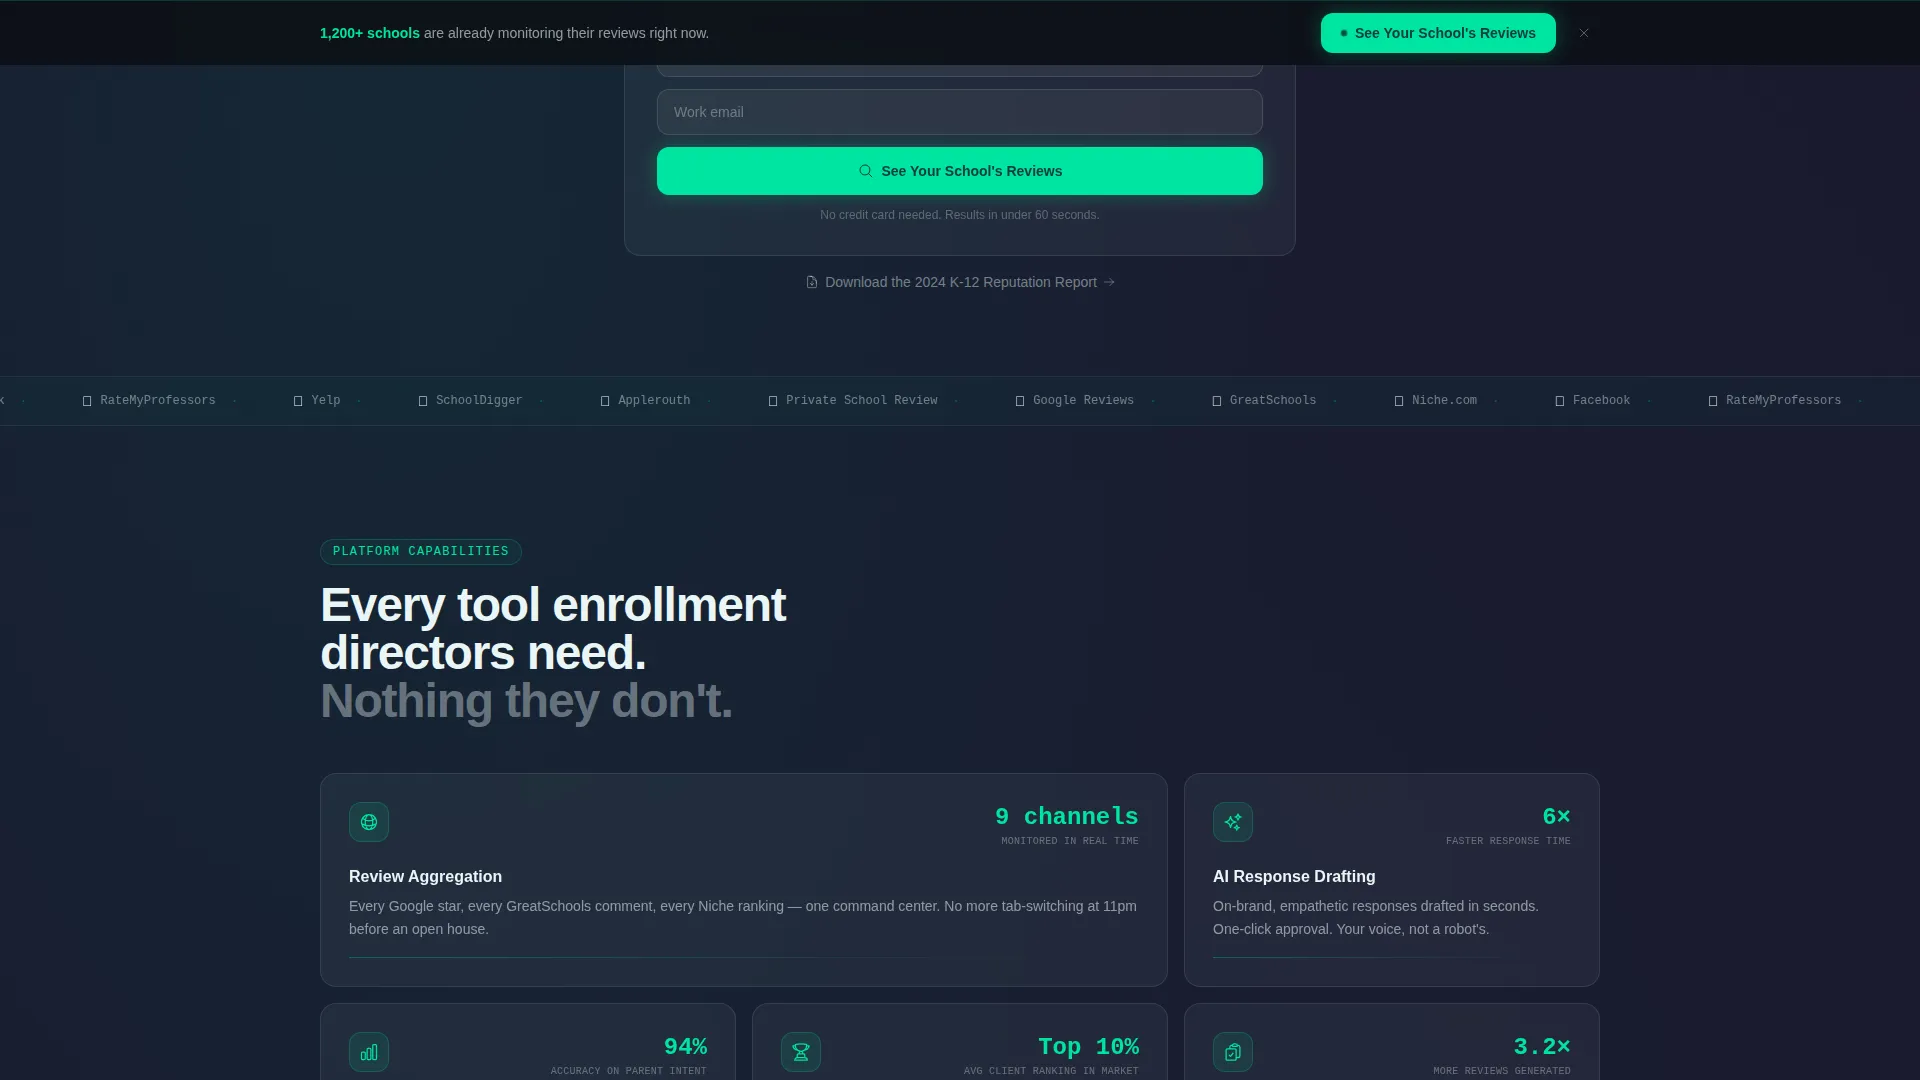Click the Review Aggregation card title
Screen dimensions: 1920x1080
(x=425, y=876)
